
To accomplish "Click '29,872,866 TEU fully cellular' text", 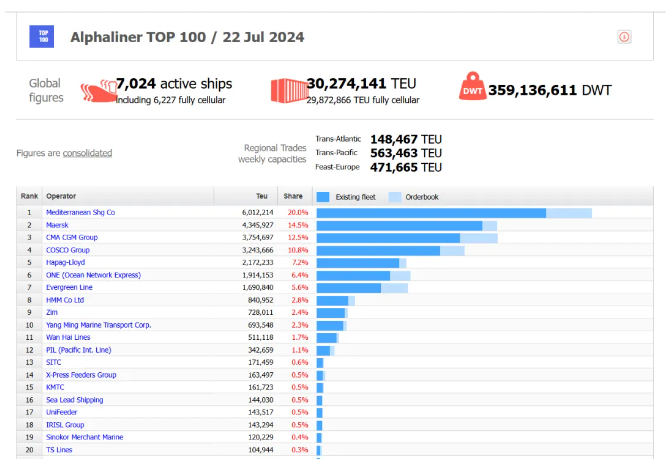I will tap(363, 100).
